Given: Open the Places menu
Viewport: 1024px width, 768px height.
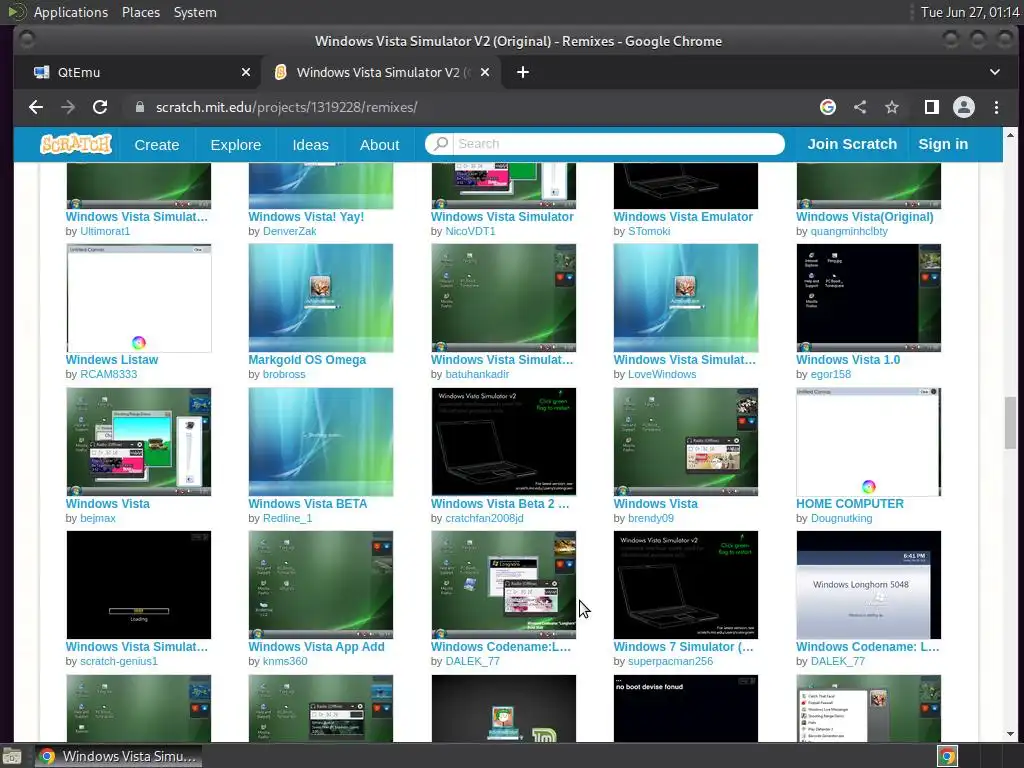Looking at the screenshot, I should (x=140, y=12).
